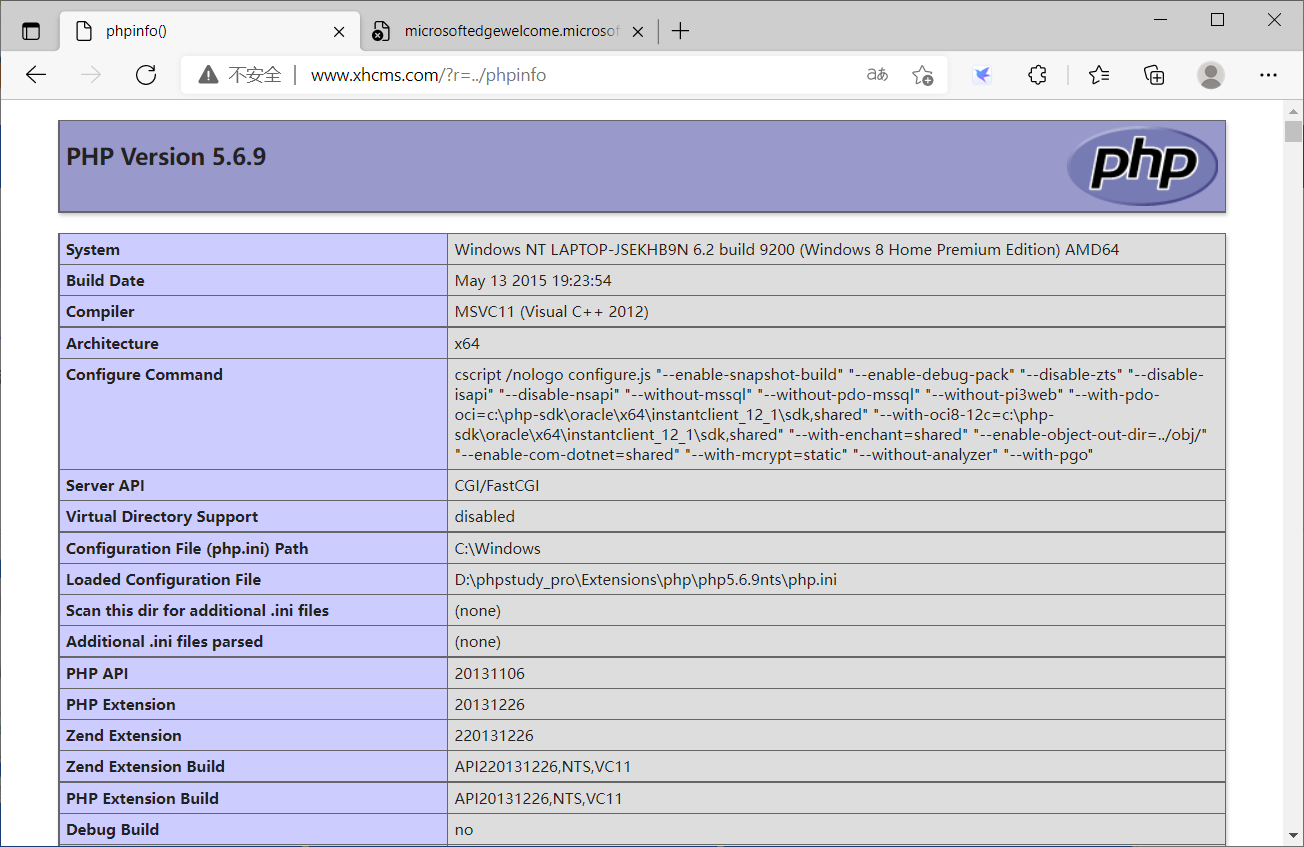The width and height of the screenshot is (1304, 847).
Task: View the not-secure site warning icon
Action: (x=208, y=75)
